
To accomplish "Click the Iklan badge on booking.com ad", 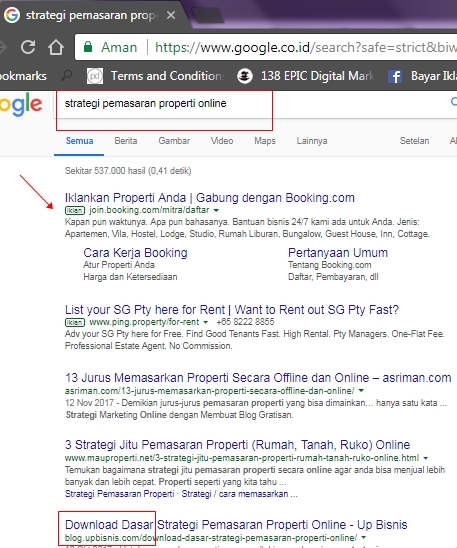I will pyautogui.click(x=75, y=210).
